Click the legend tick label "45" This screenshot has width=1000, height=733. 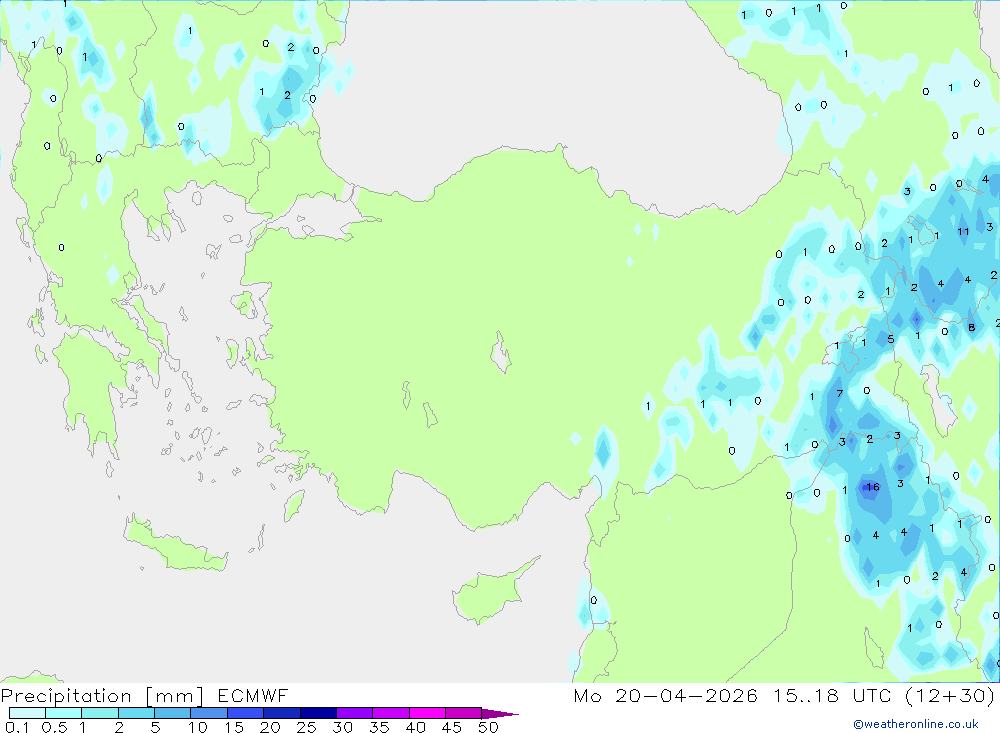coord(452,727)
